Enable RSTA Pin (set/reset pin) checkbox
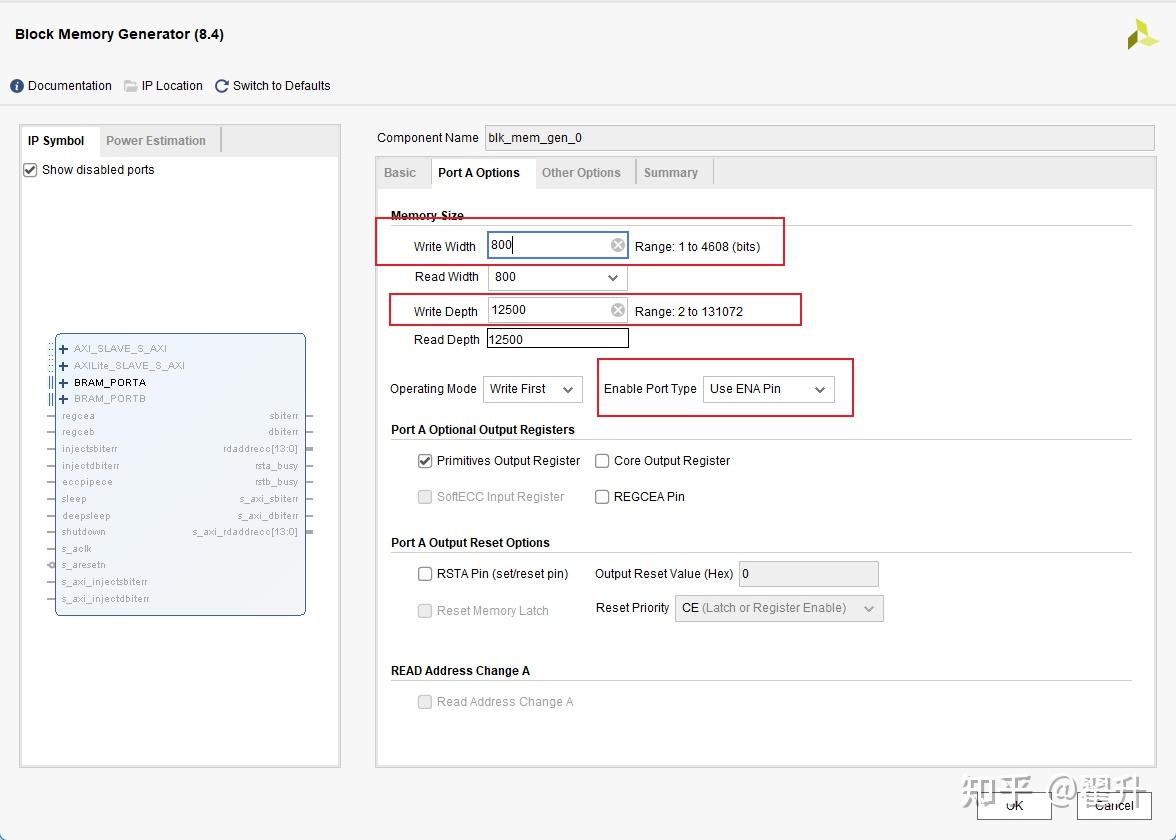Viewport: 1176px width, 840px height. point(424,574)
